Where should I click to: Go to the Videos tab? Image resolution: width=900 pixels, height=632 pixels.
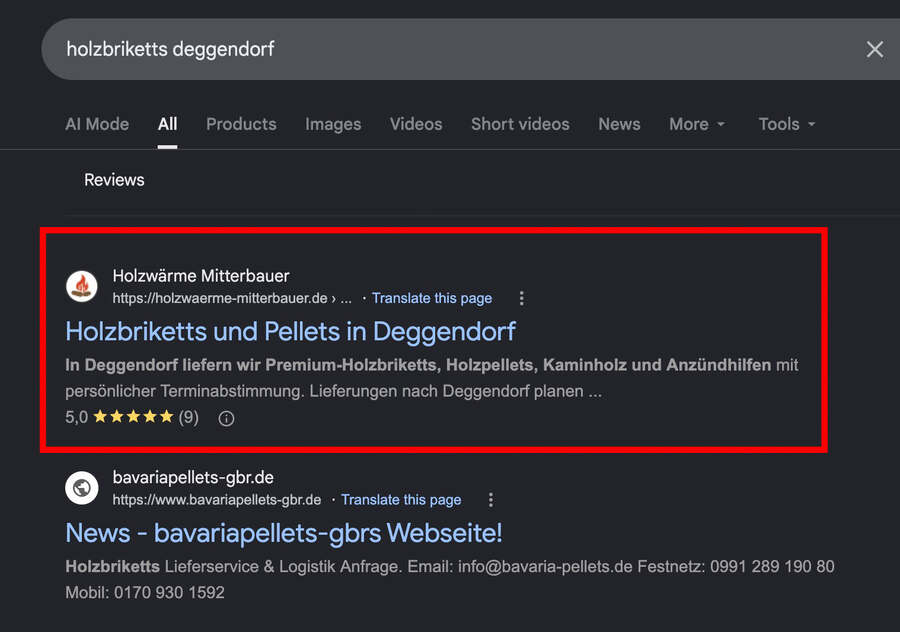pos(416,124)
